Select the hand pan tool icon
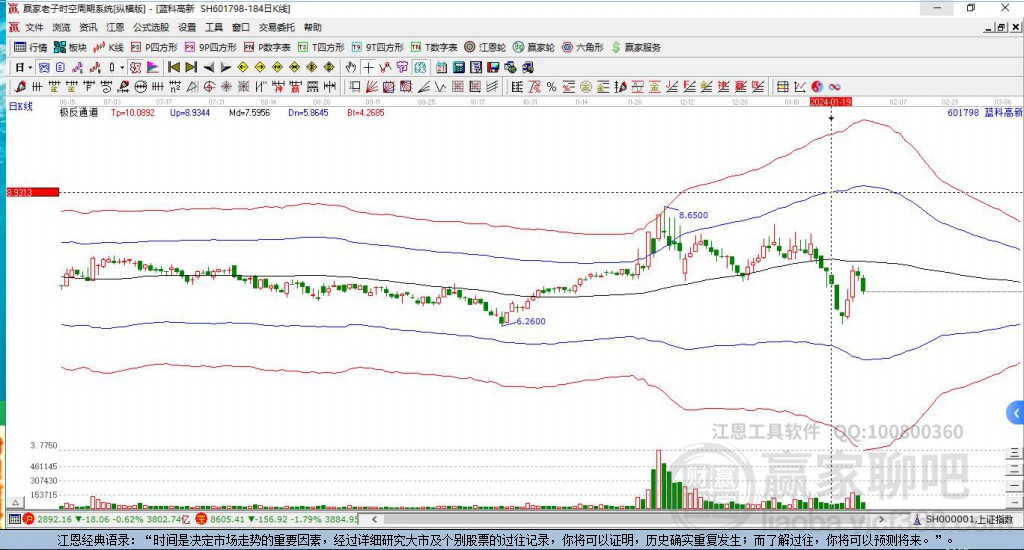Viewport: 1024px width, 550px height. coord(350,67)
